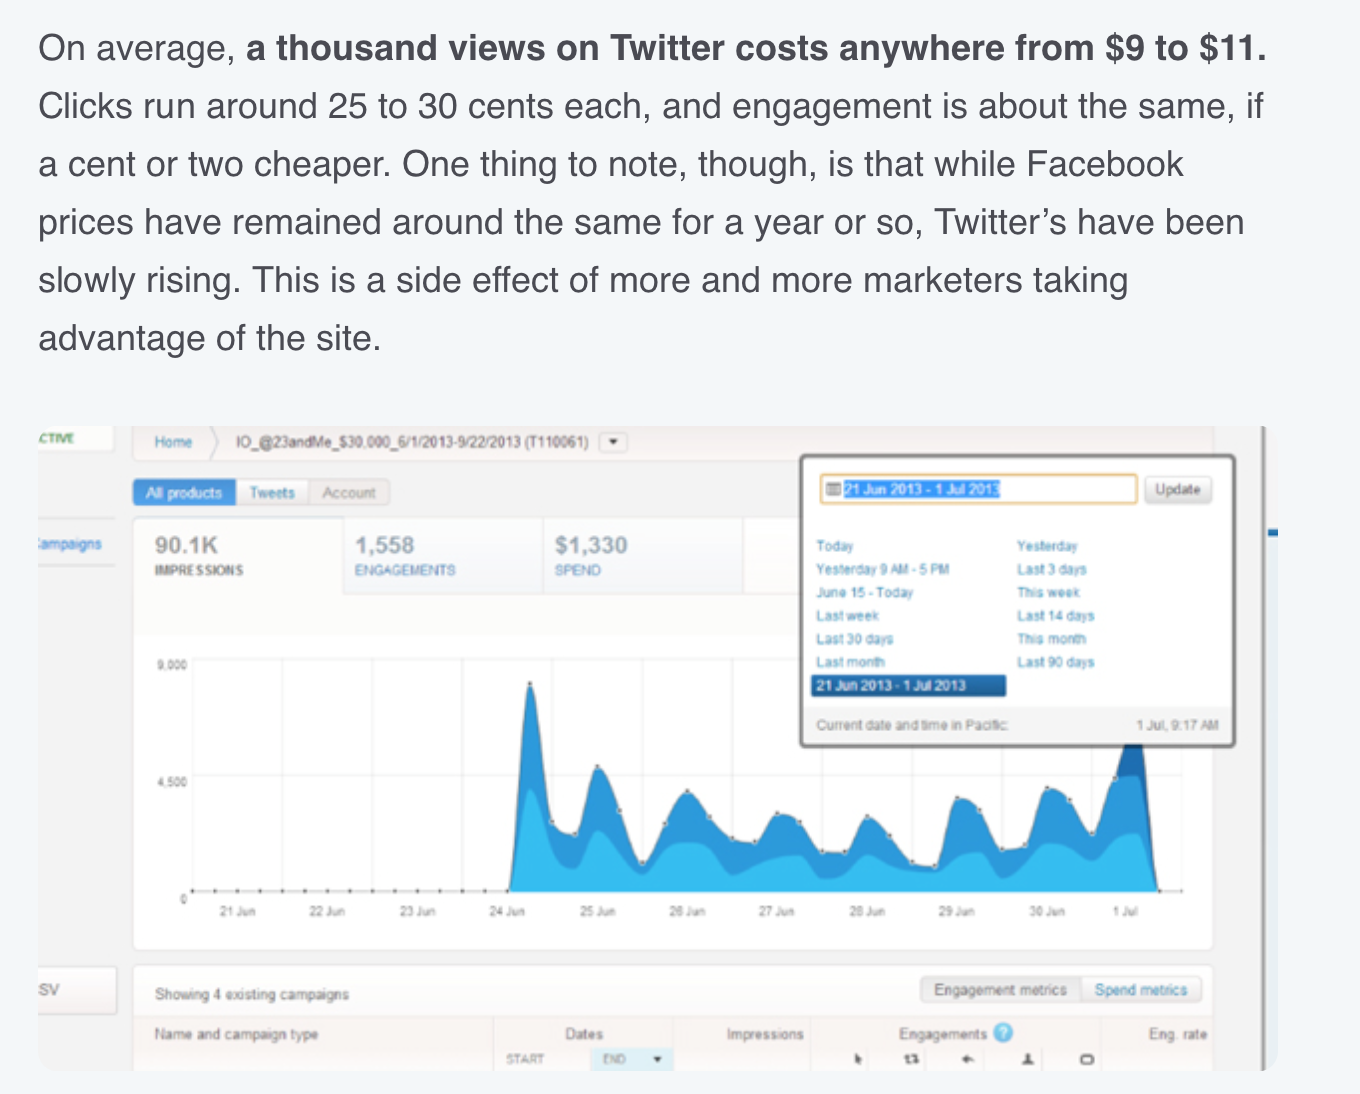Select the 90.1K Impressions metric tab

[x=238, y=556]
